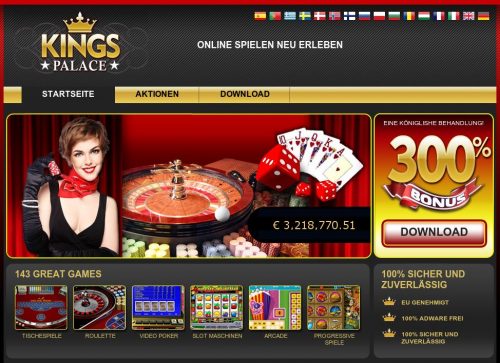
Task: Open the Tischespiele game thumbnail
Action: pos(41,308)
